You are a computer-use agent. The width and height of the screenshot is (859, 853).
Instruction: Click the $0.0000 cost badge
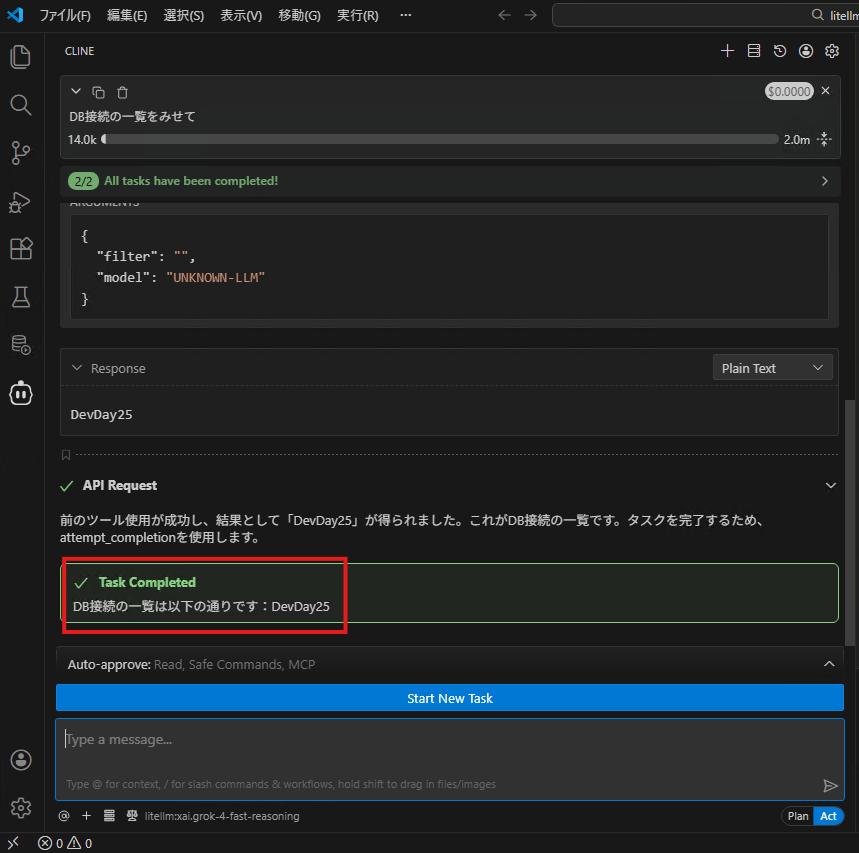tap(789, 91)
